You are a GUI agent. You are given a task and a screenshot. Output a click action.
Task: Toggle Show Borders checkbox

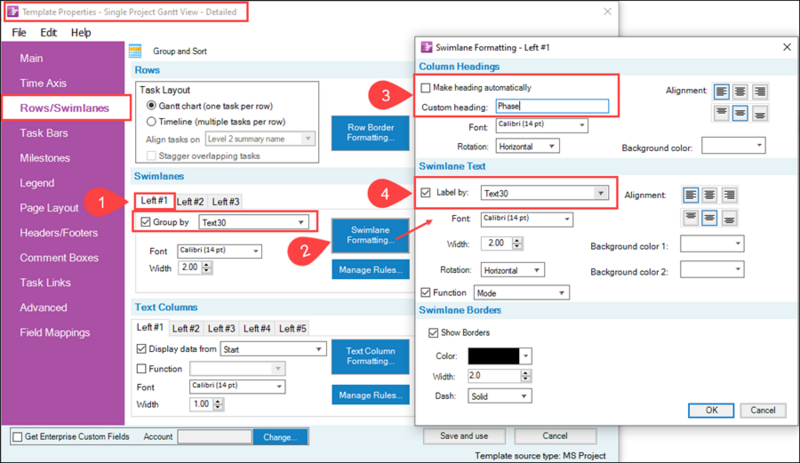coord(433,333)
